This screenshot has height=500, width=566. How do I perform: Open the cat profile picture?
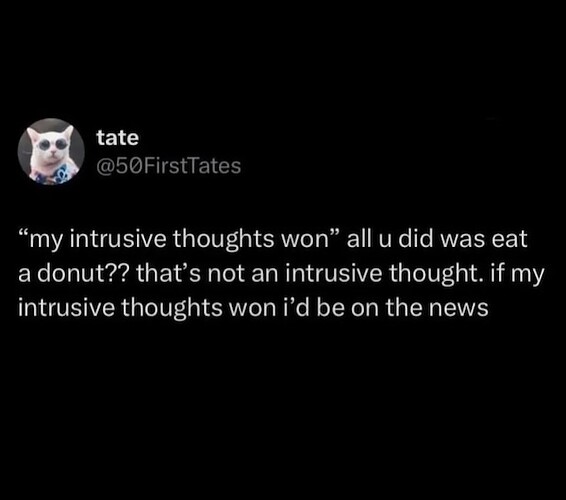coord(51,152)
